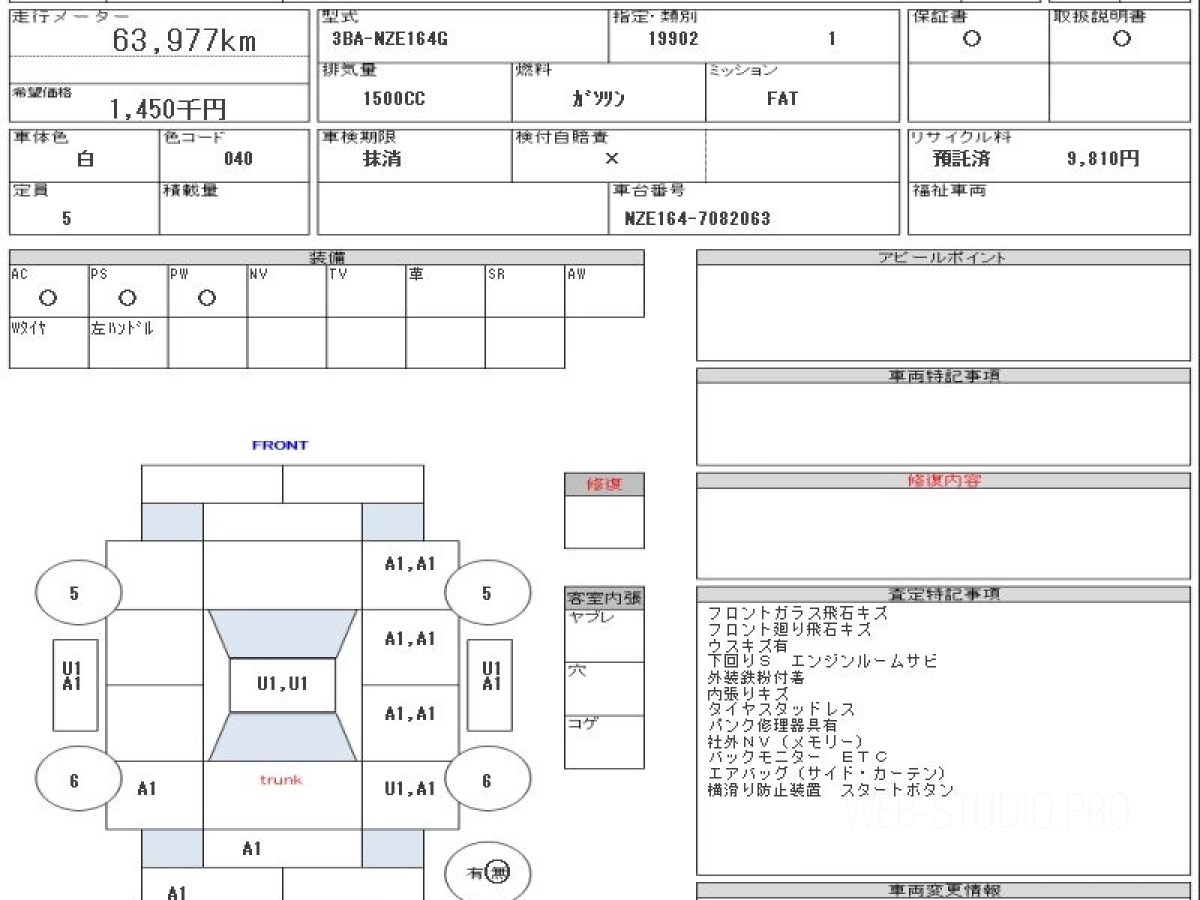Click the Wタイヤ equipment cell
This screenshot has height=900, width=1200.
coord(49,343)
